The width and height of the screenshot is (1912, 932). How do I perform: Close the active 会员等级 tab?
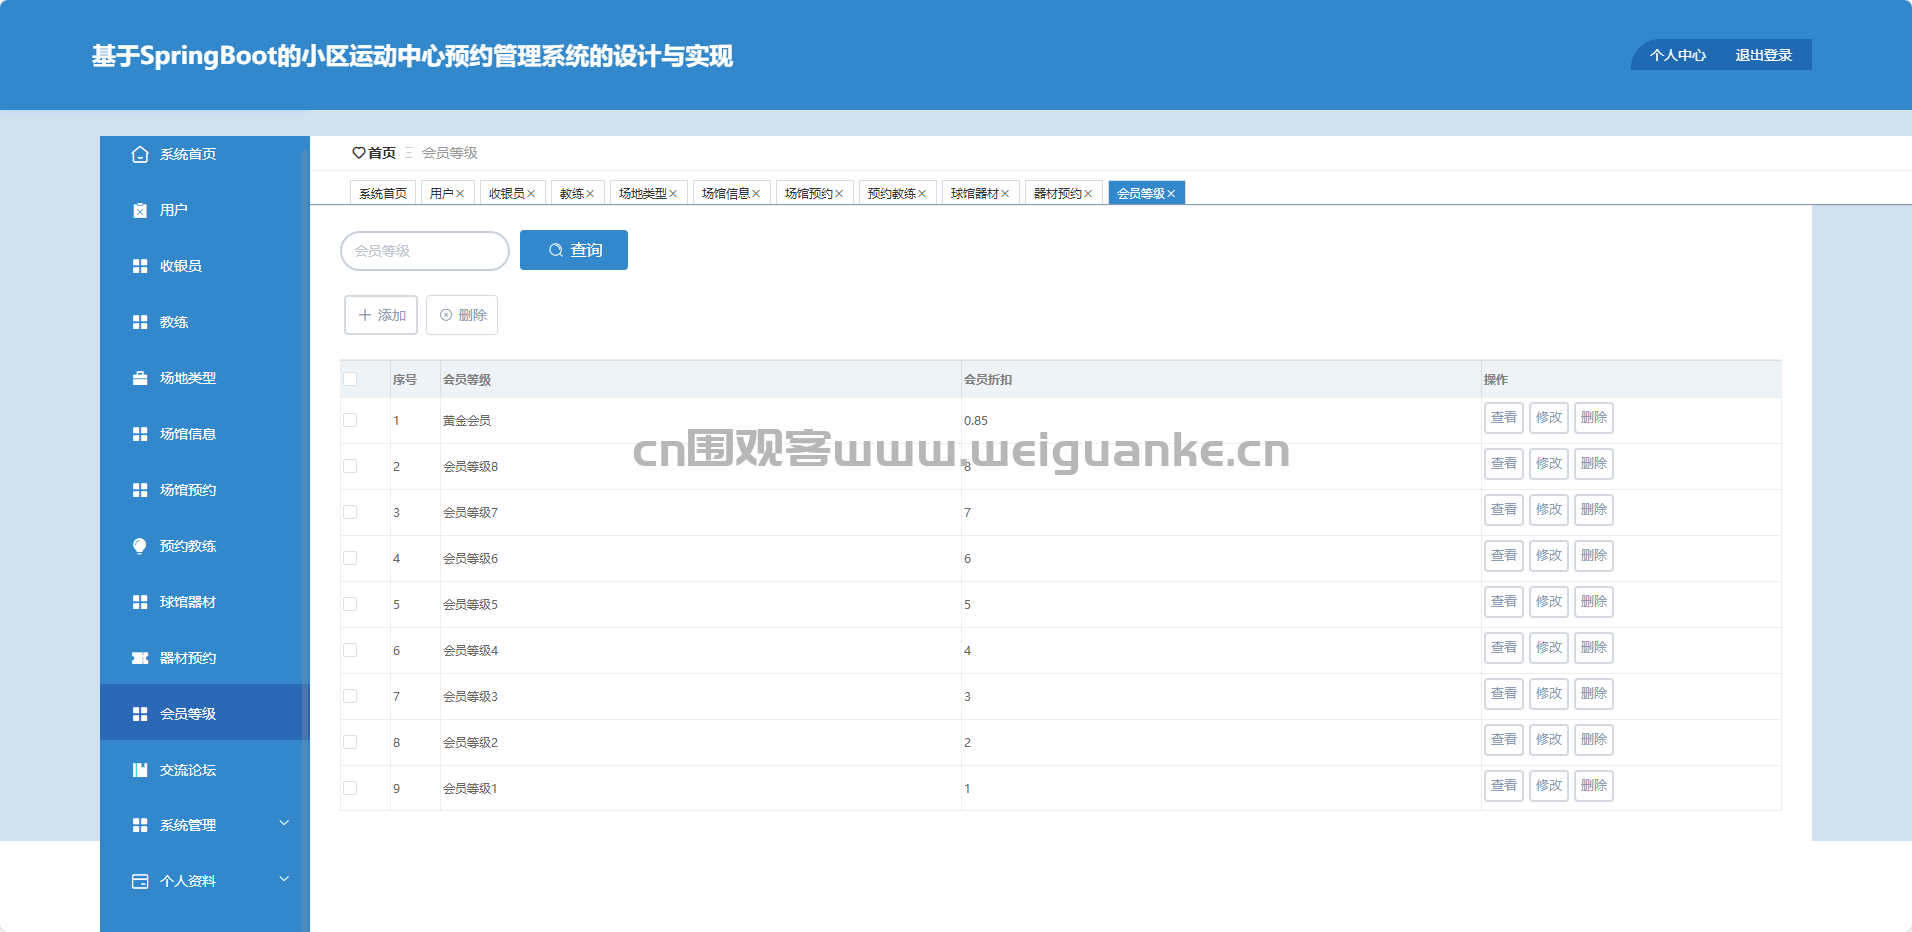[x=1171, y=194]
